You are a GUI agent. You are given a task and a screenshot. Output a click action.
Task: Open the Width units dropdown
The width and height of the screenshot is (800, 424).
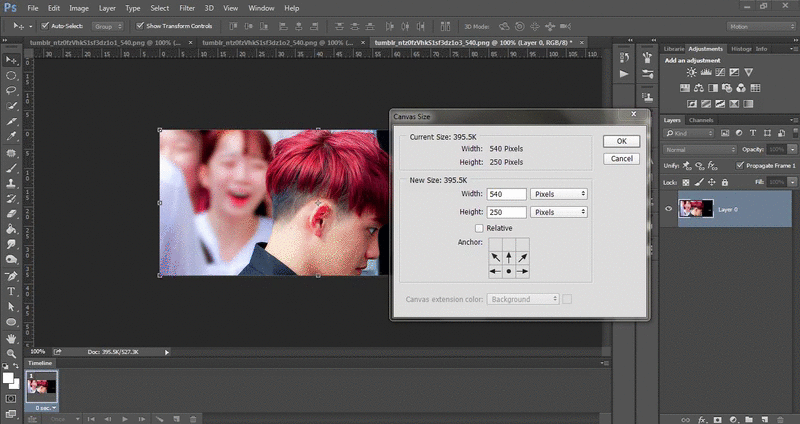coord(558,194)
